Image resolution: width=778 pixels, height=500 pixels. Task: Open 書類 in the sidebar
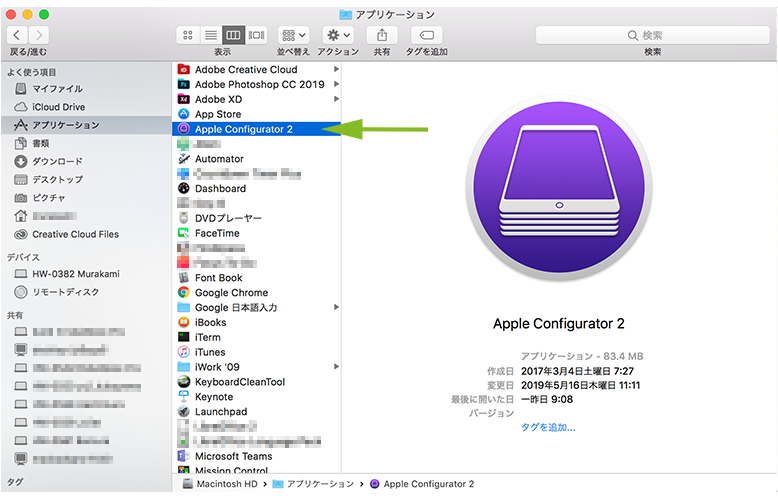32,143
